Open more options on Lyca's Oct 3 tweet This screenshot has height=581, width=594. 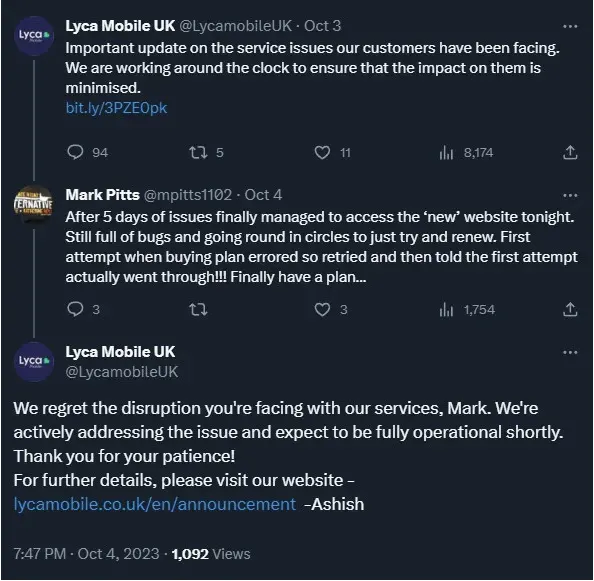pos(570,27)
